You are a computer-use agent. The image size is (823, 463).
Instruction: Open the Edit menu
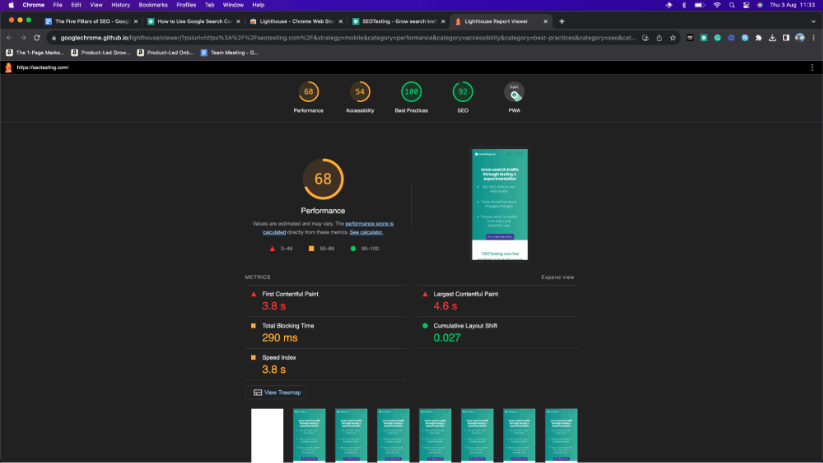[76, 5]
